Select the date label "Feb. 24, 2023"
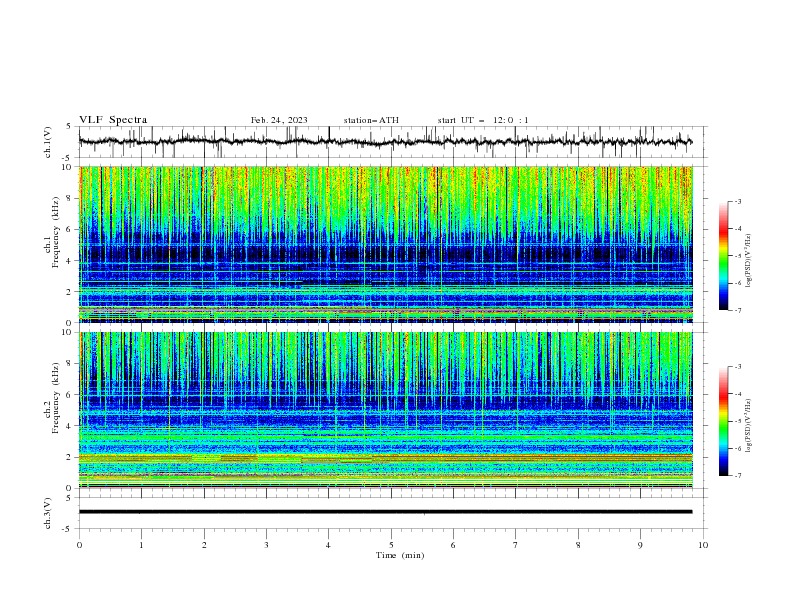 279,120
